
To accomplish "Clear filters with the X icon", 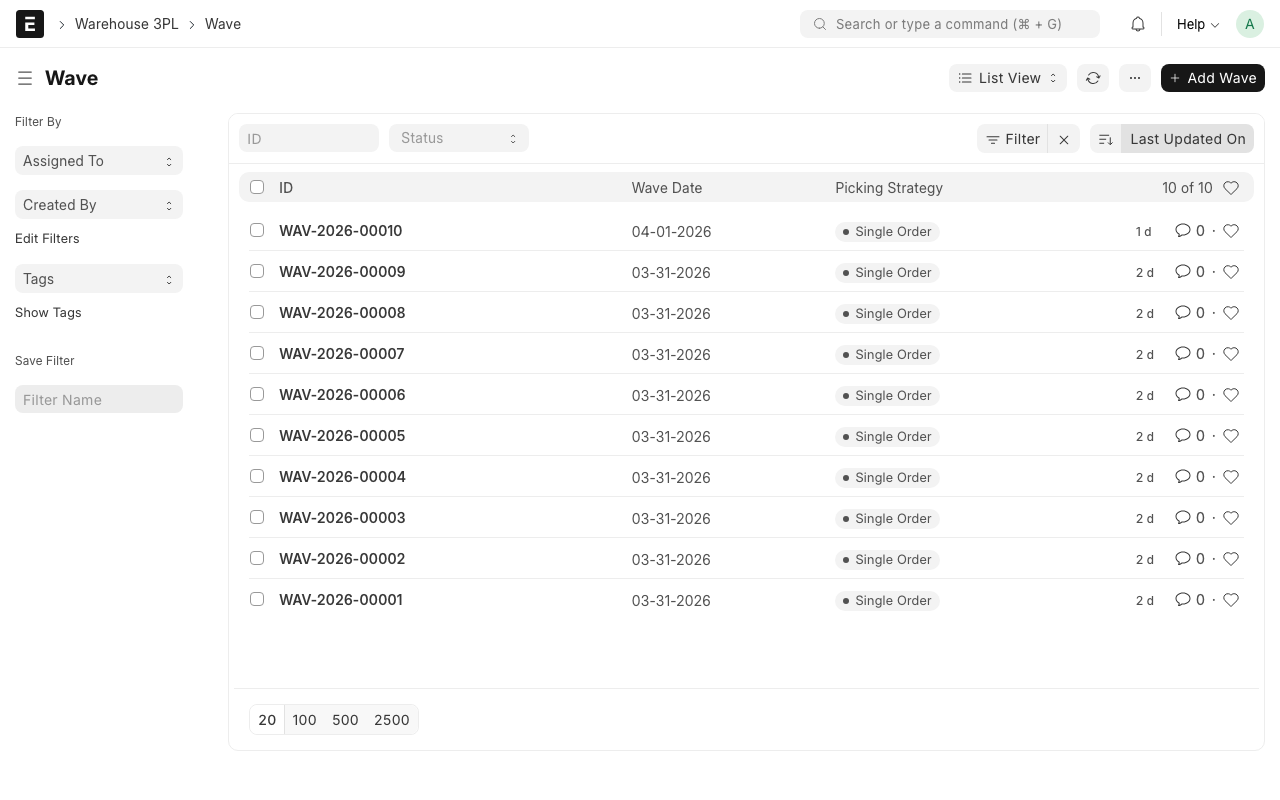I will (x=1064, y=139).
